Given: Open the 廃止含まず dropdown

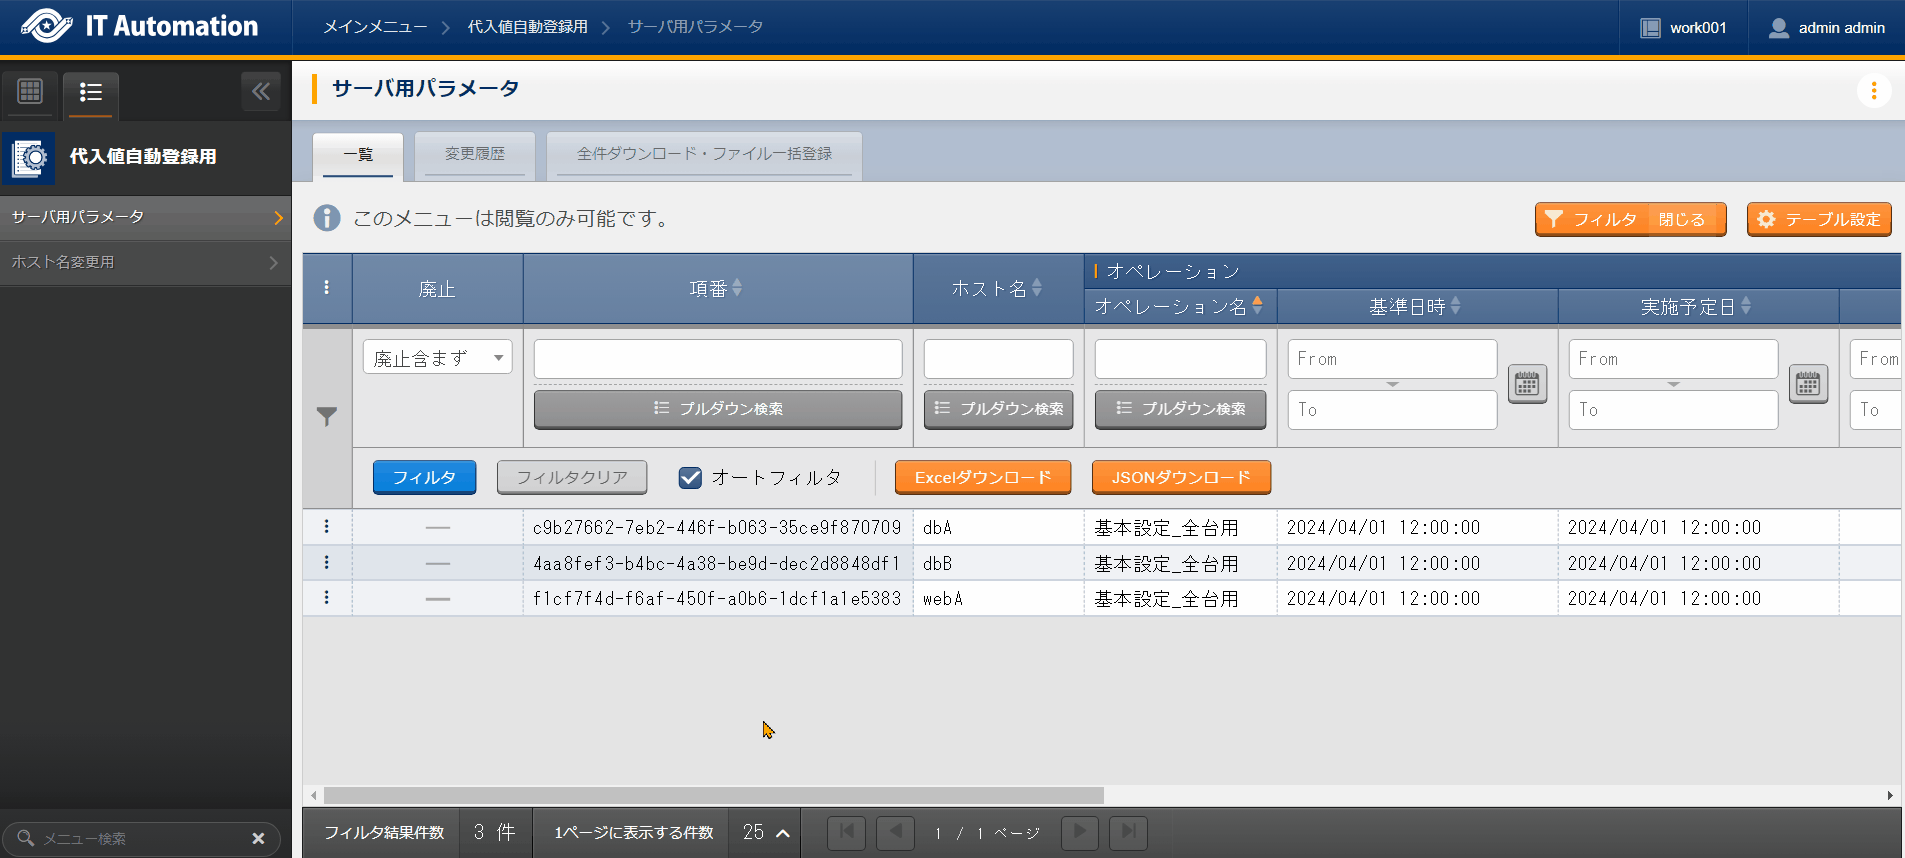Looking at the screenshot, I should [437, 358].
